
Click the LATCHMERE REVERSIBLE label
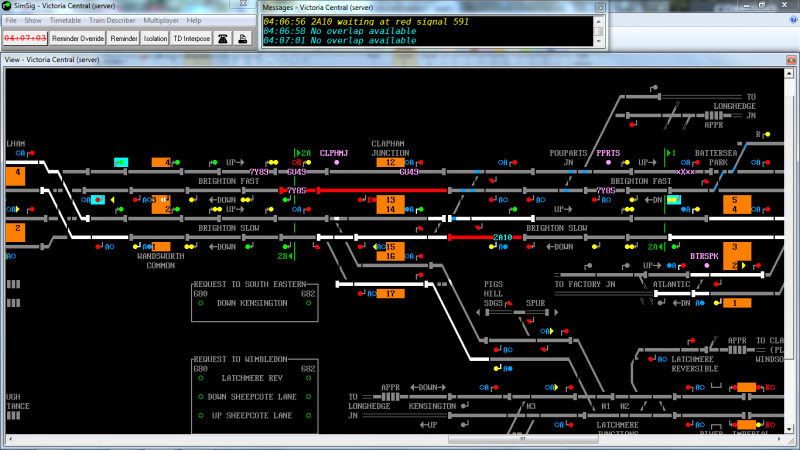click(x=695, y=364)
